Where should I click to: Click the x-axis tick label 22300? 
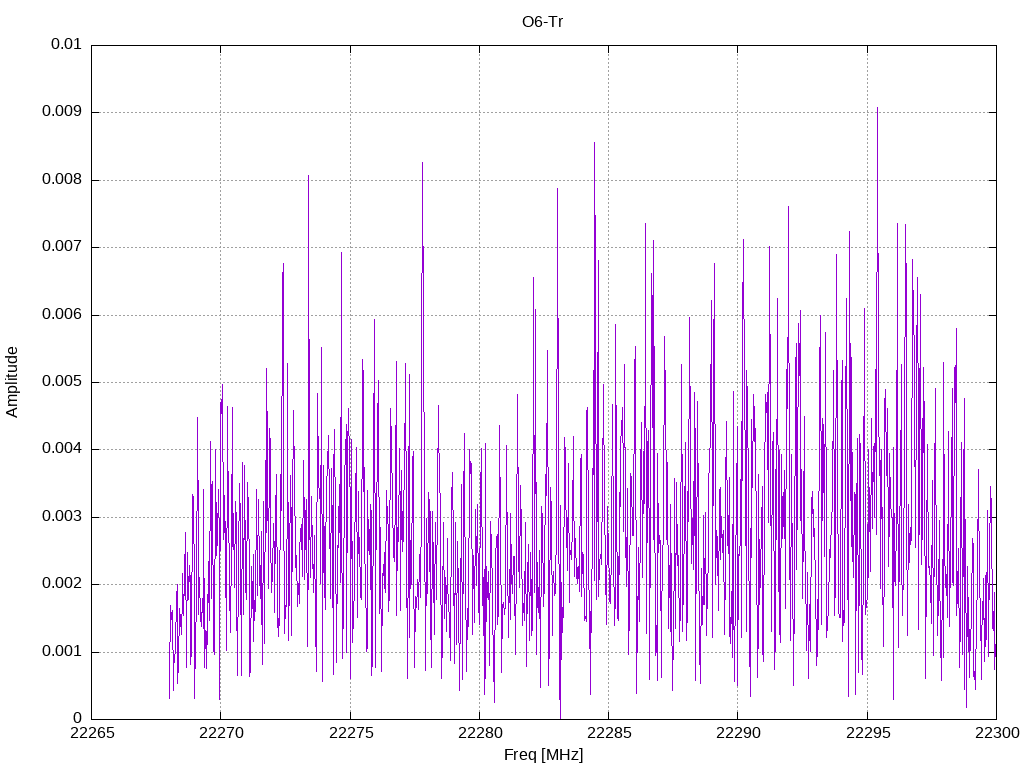coord(997,733)
